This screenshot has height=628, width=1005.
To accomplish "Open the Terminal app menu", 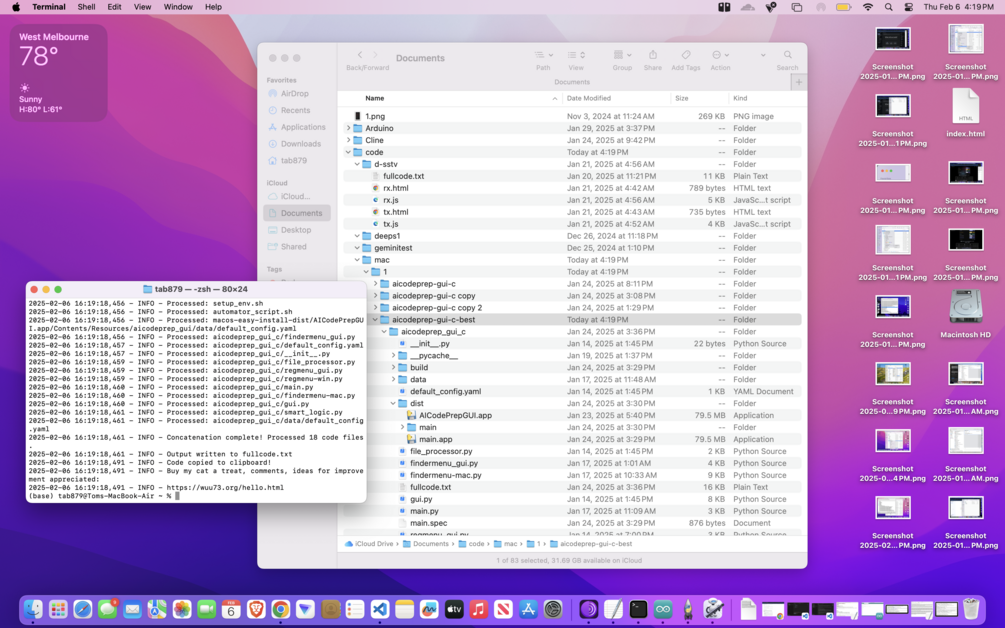I will click(x=49, y=7).
